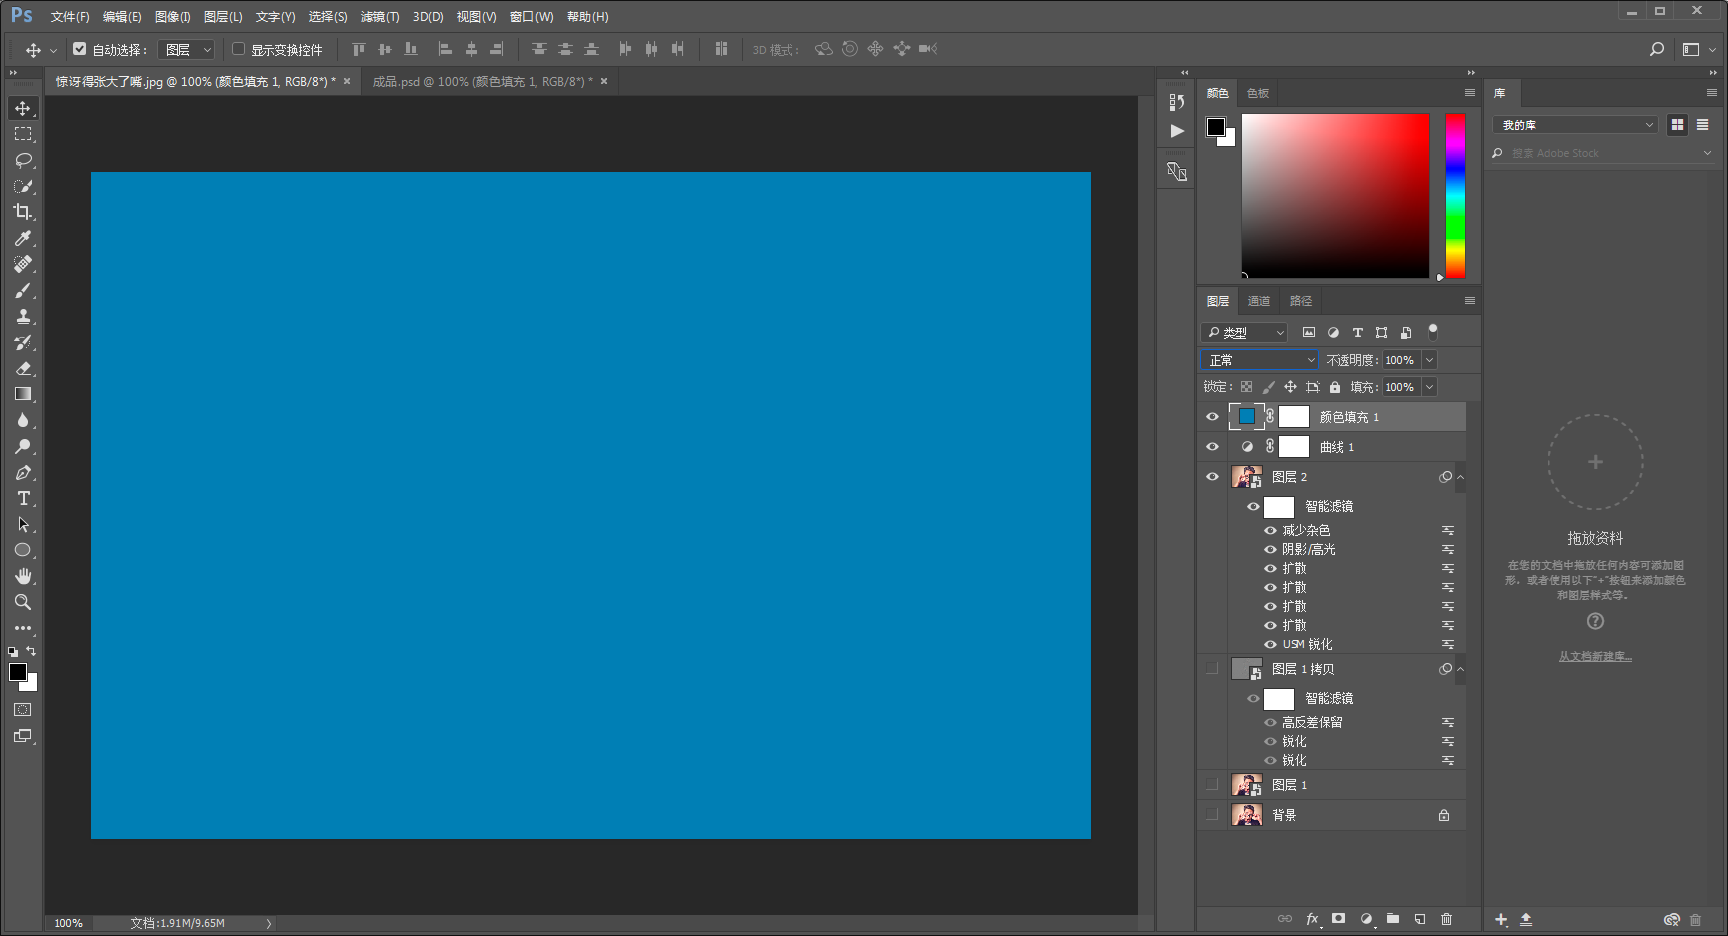
Task: Select the Quick Selection tool
Action: click(x=23, y=186)
